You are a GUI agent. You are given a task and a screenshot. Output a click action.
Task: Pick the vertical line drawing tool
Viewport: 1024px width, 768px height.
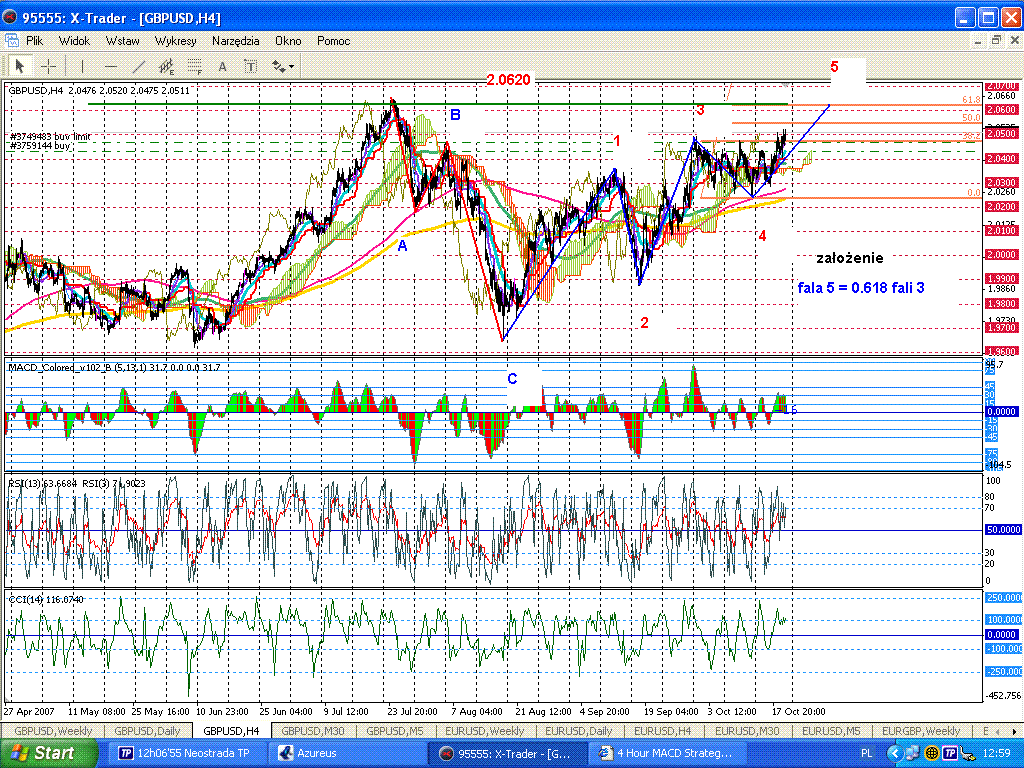tap(82, 66)
